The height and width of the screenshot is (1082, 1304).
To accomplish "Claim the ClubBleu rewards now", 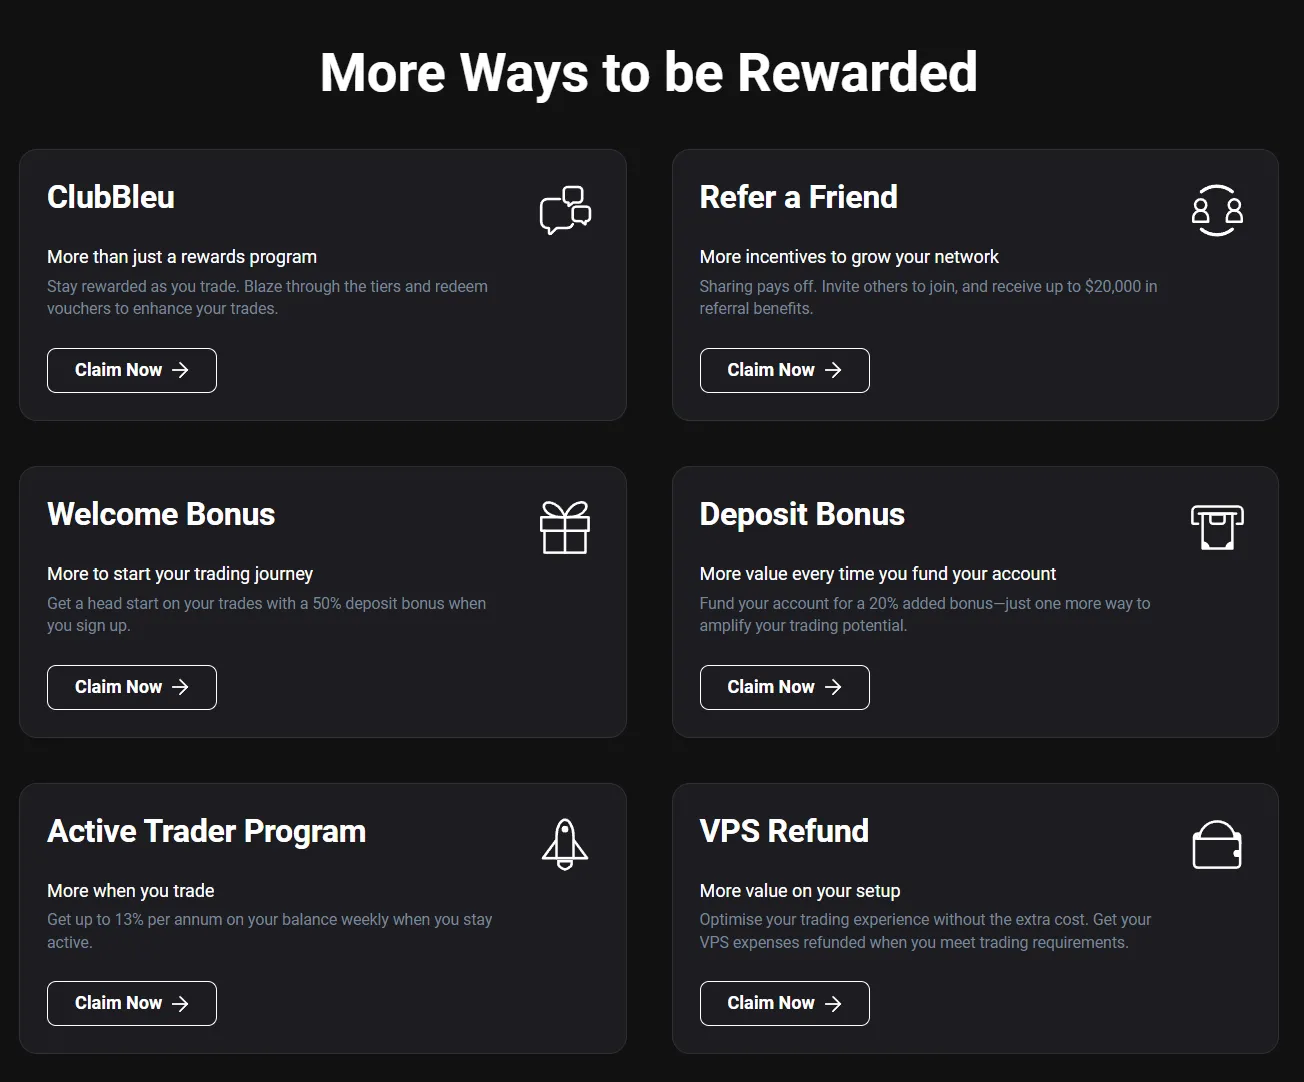I will point(132,370).
